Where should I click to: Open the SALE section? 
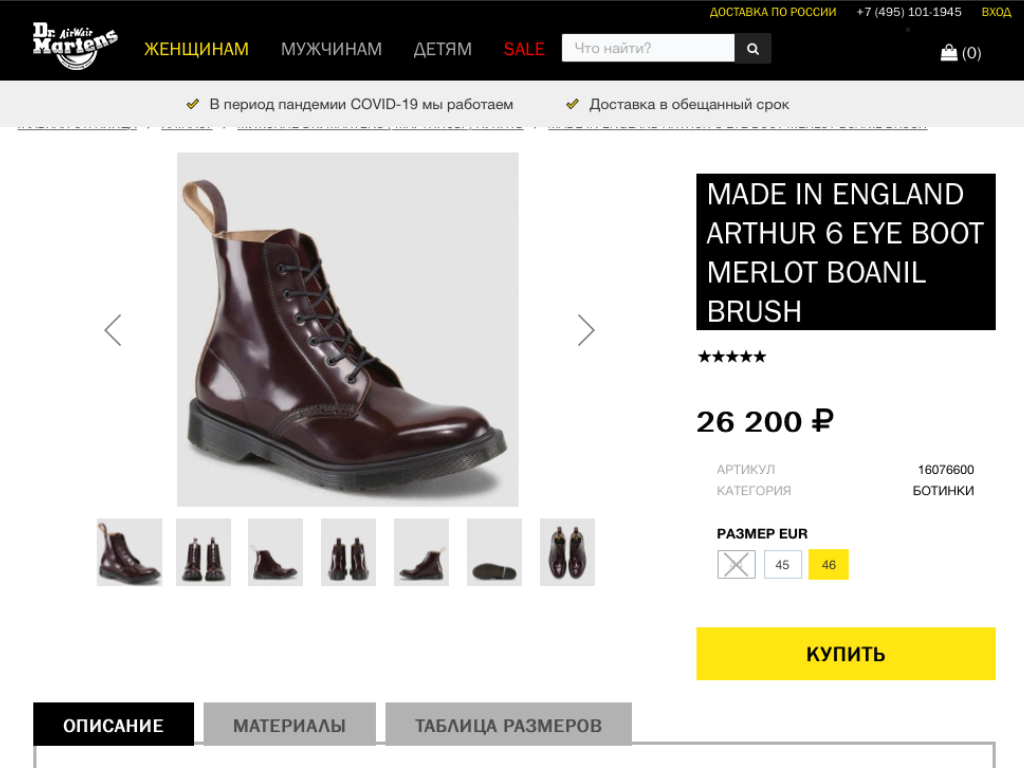click(x=524, y=49)
